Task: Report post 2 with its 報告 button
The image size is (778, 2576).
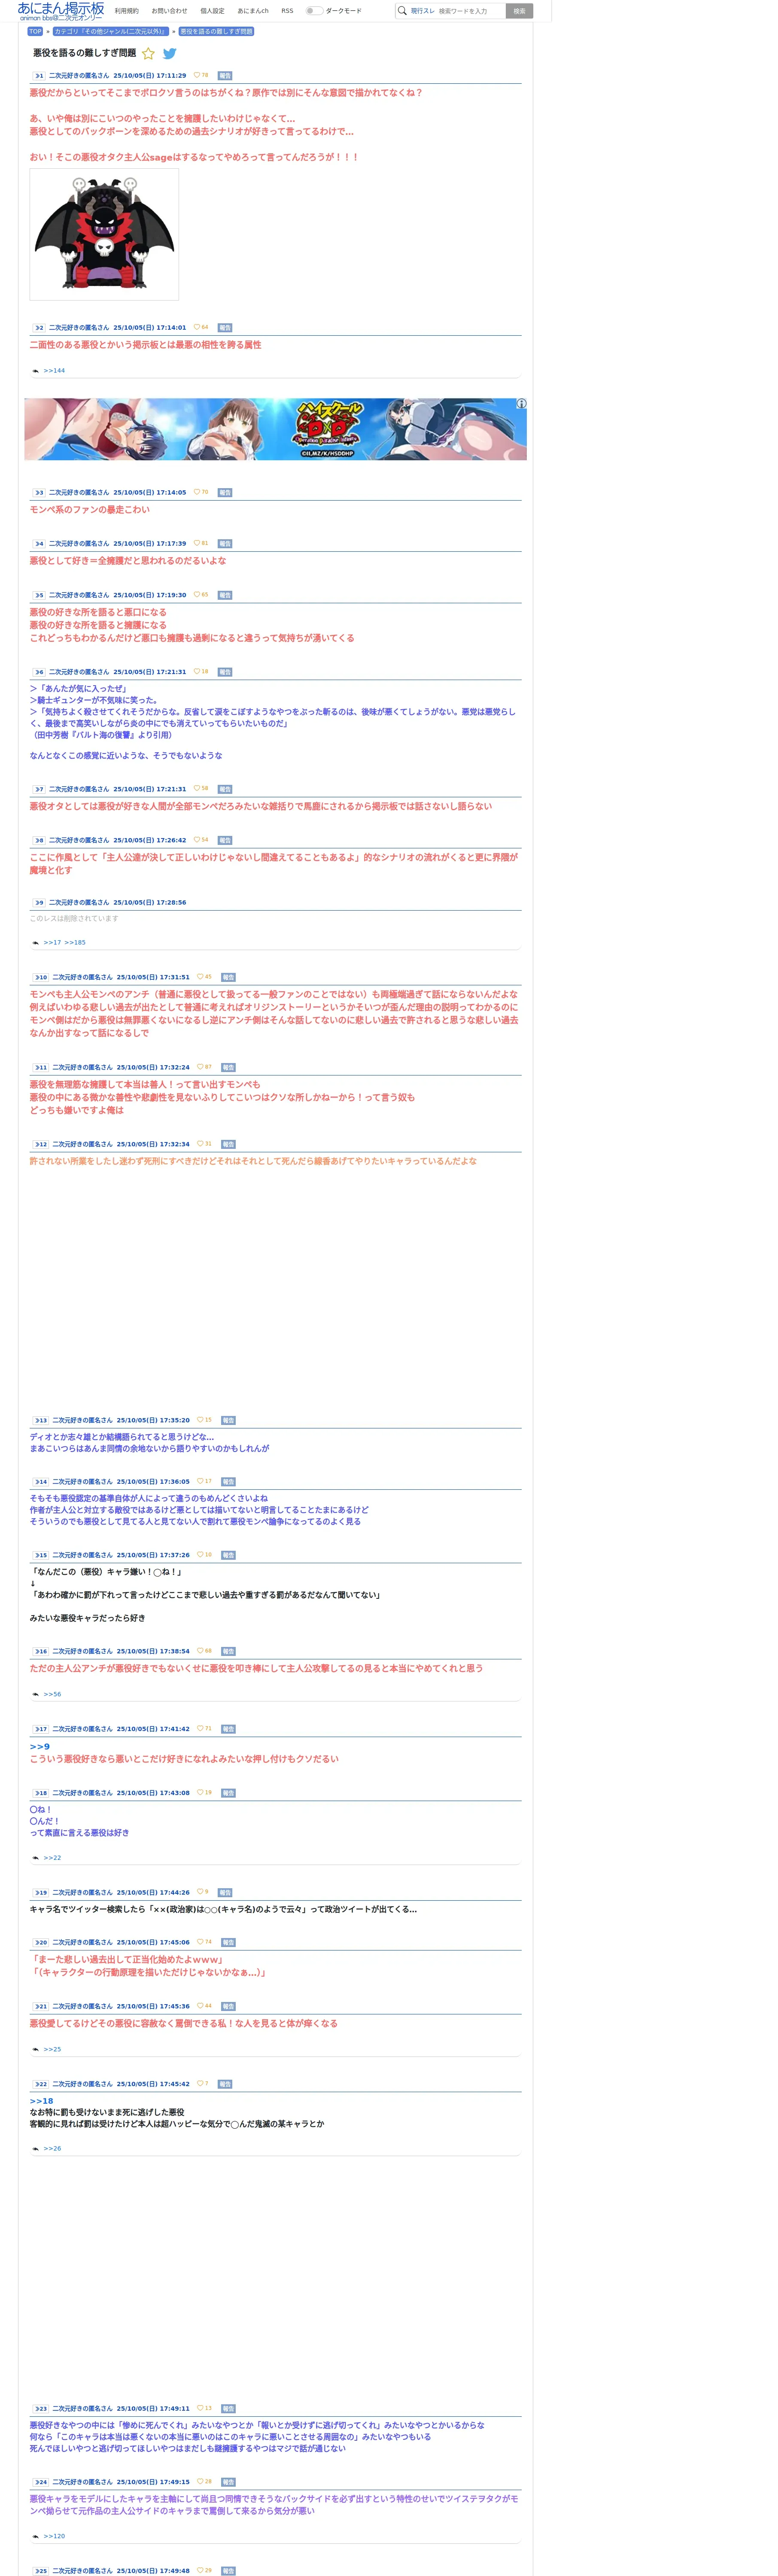Action: (x=225, y=328)
